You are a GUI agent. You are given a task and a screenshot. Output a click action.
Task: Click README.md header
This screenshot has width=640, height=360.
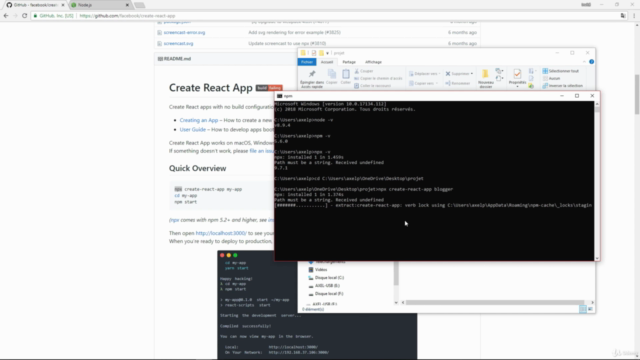[x=177, y=59]
